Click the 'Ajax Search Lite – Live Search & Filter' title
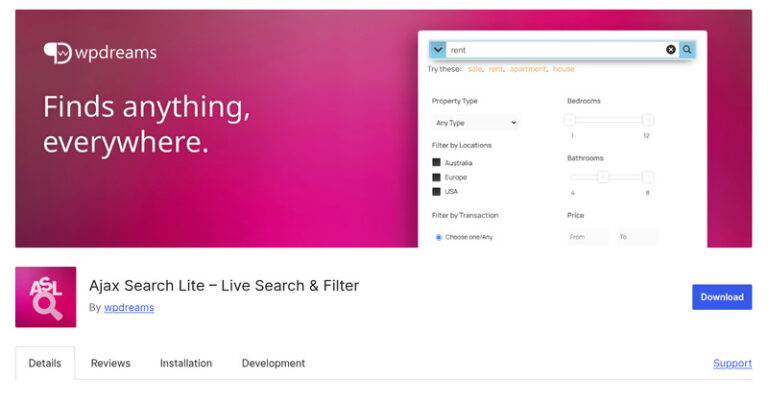 (x=224, y=285)
